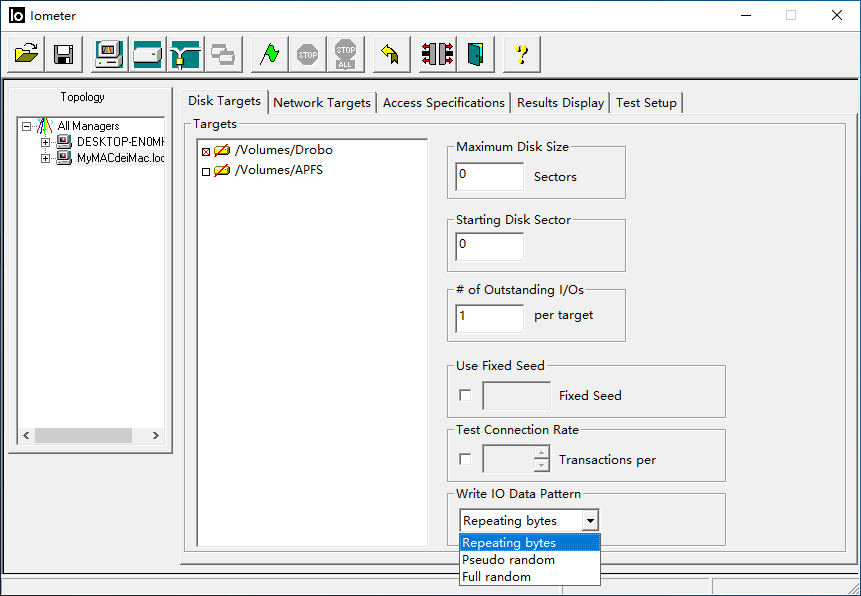
Task: Click MyMACdeiMac manager computer icon
Action: (64, 158)
